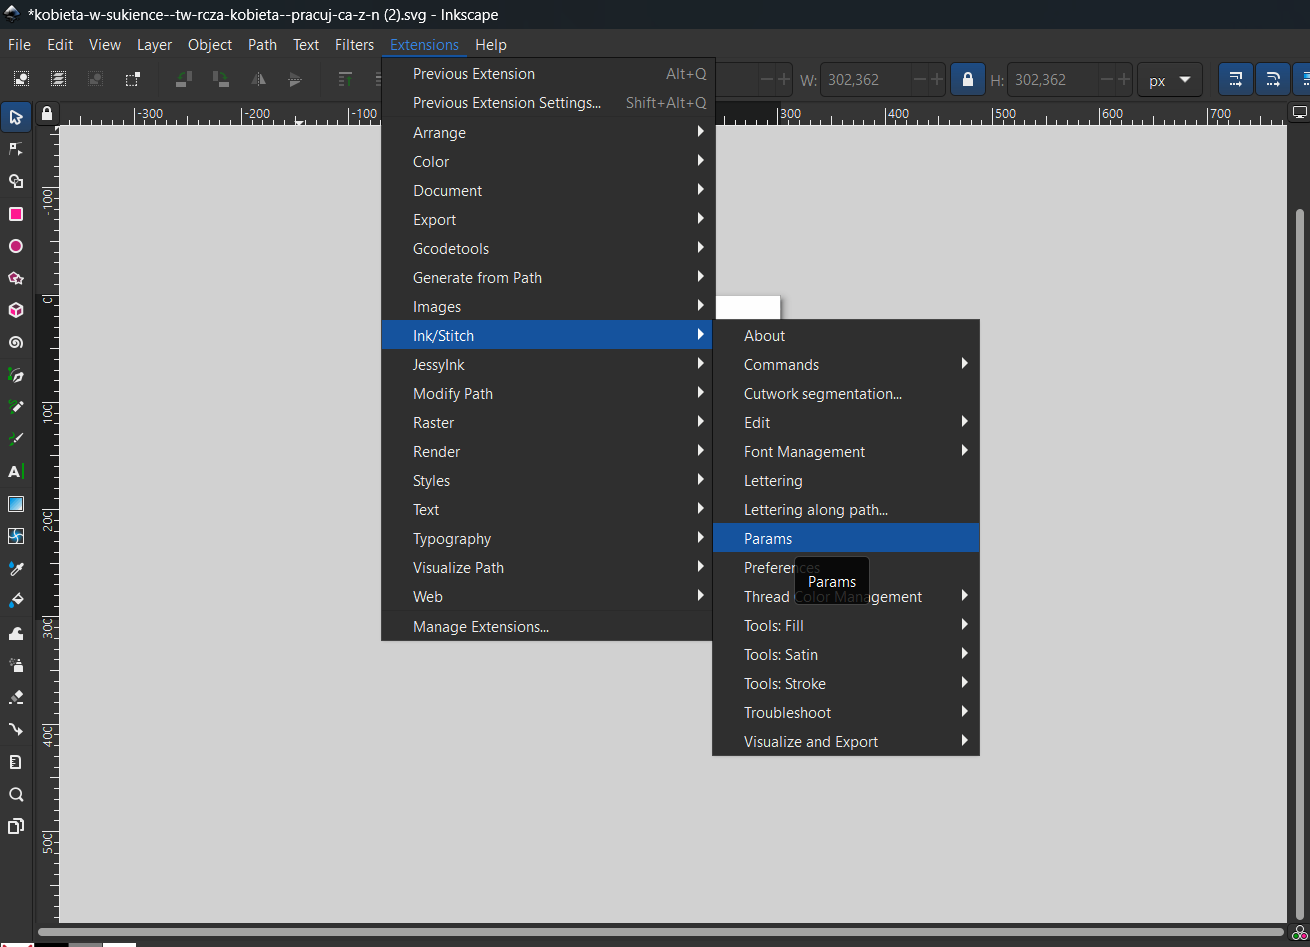The height and width of the screenshot is (947, 1310).
Task: Click Rotate 90 degrees counter-clockwise icon
Action: (x=183, y=79)
